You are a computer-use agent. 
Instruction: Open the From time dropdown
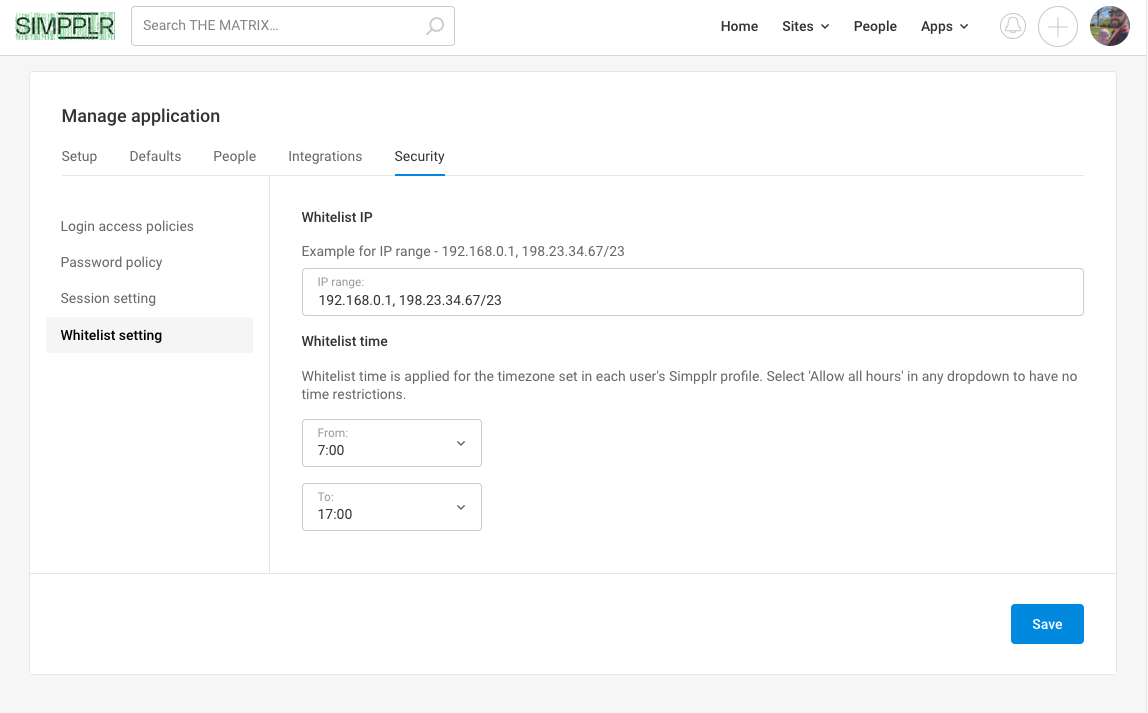[391, 443]
